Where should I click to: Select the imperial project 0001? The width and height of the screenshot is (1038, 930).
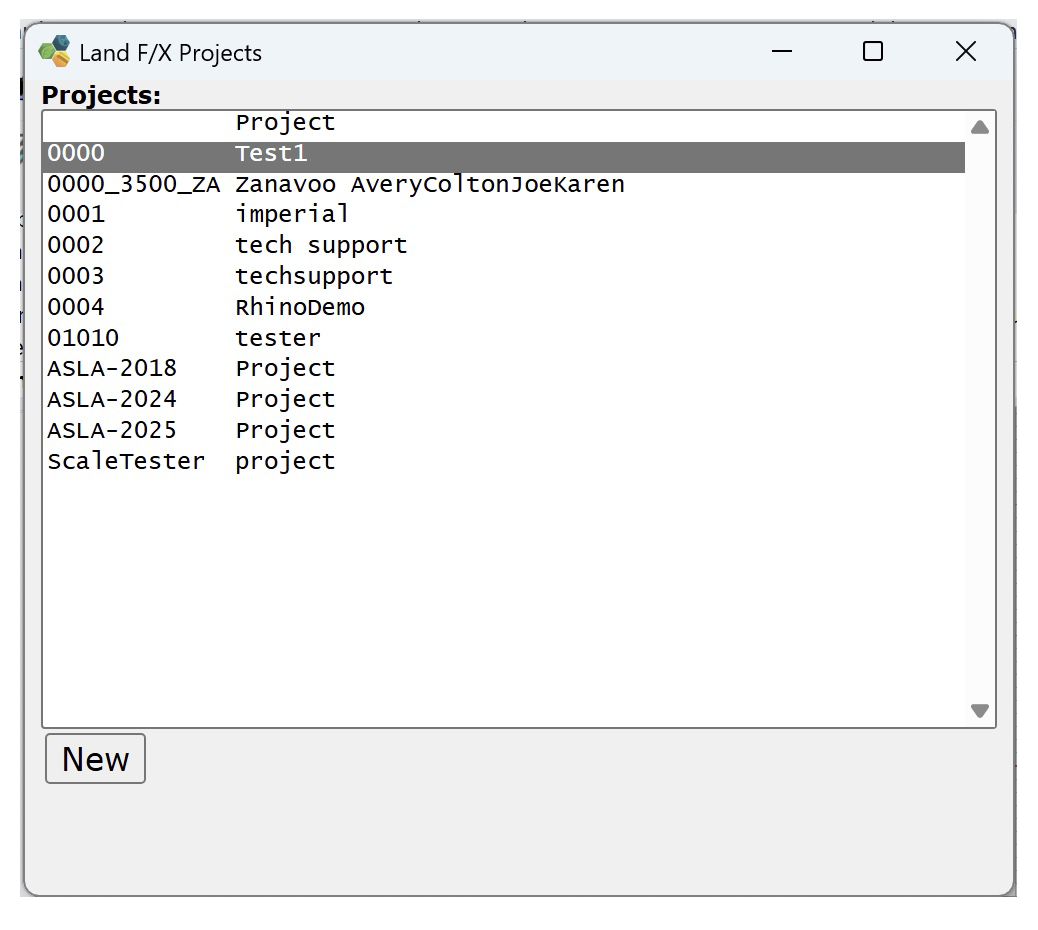(300, 214)
